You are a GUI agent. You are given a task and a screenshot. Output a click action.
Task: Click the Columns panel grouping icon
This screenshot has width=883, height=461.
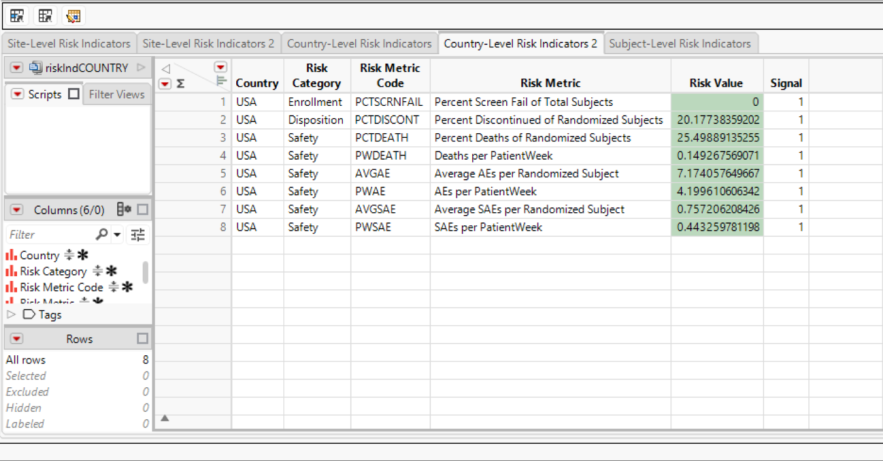[x=124, y=209]
